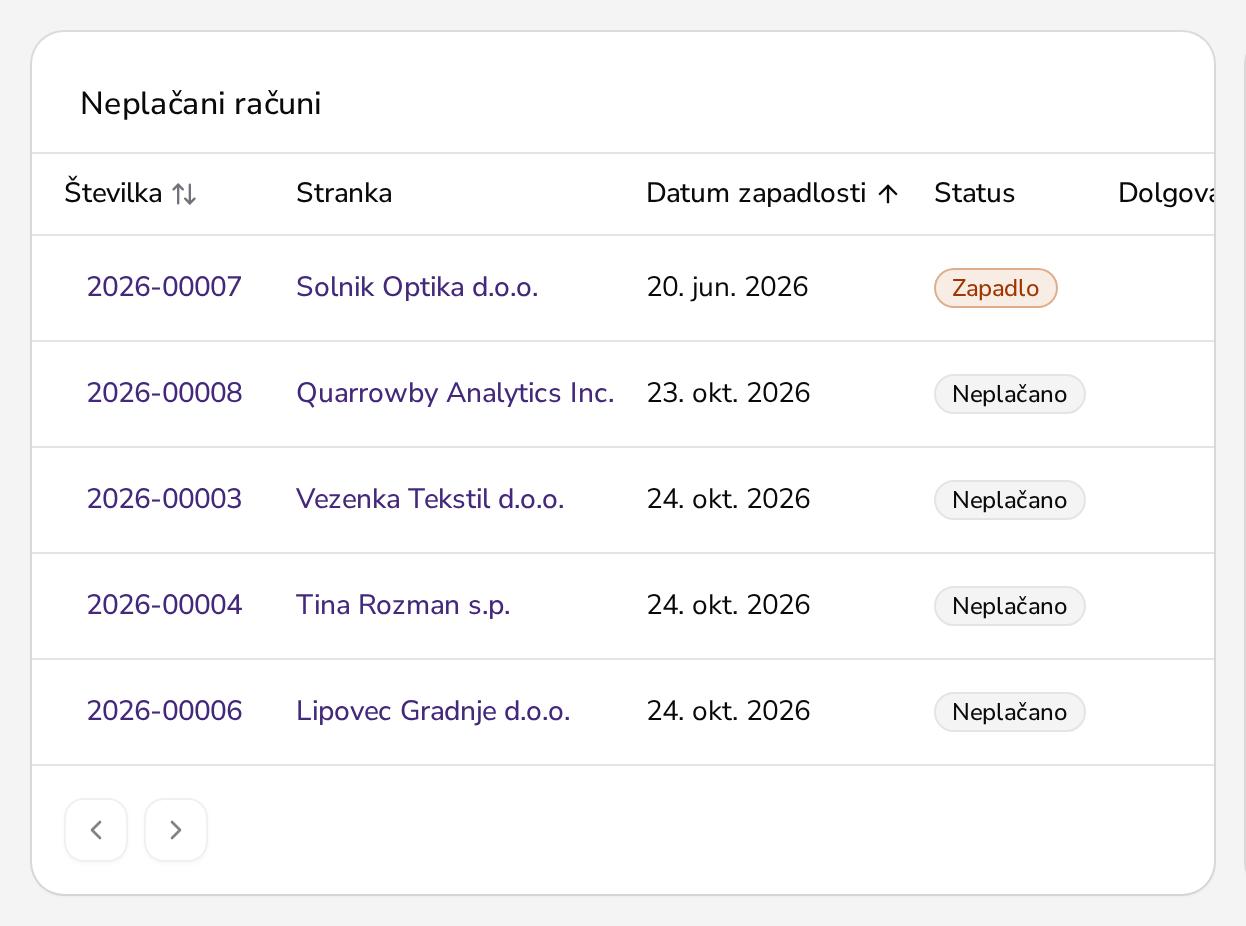This screenshot has width=1246, height=926.
Task: Select due date 23. okt. 2026
Action: (x=728, y=394)
